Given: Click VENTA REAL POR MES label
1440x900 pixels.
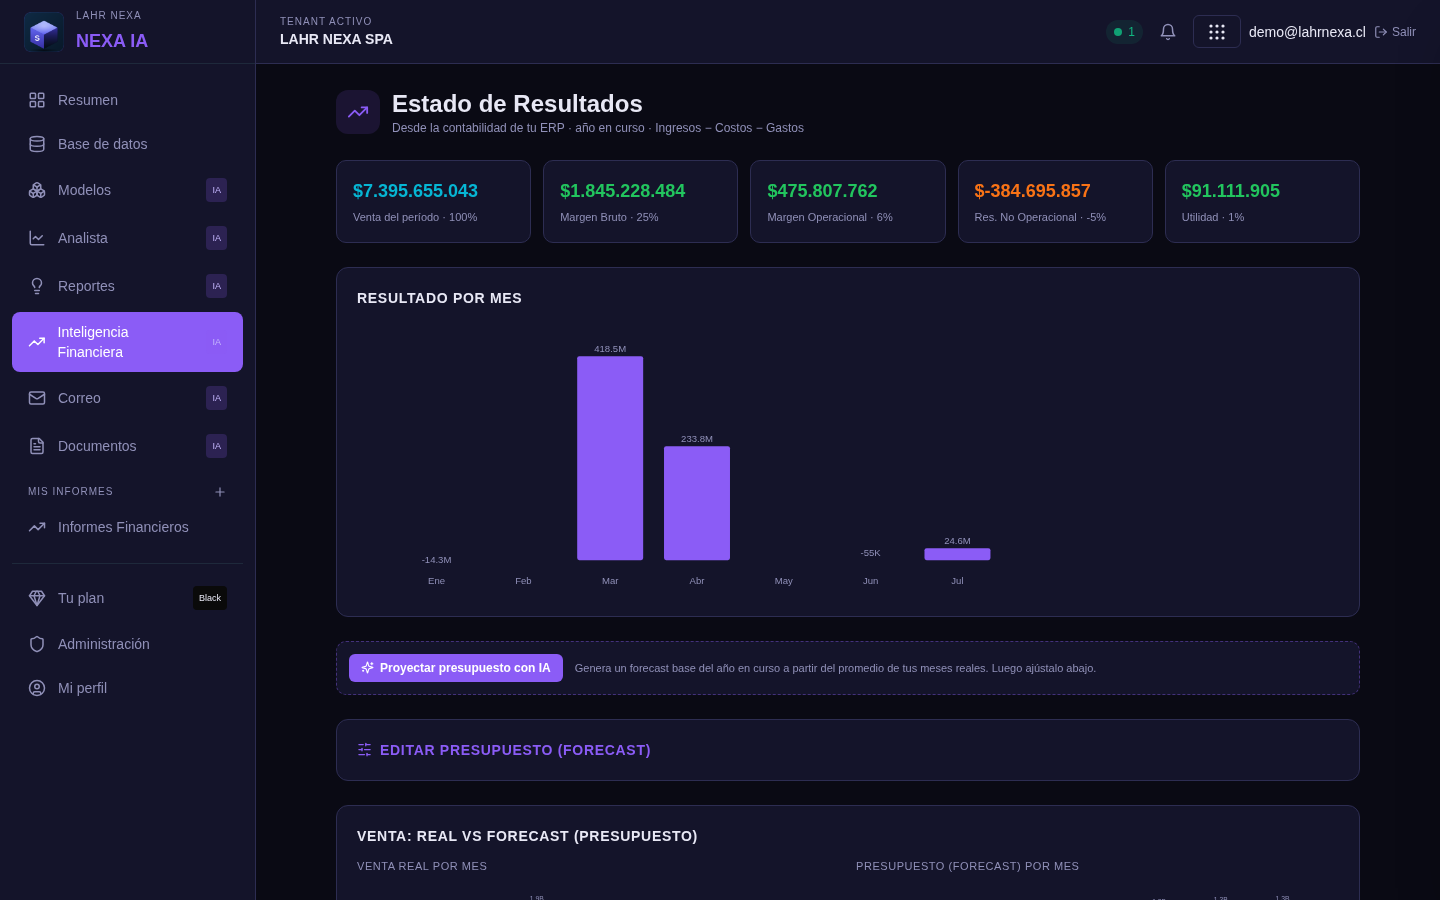Looking at the screenshot, I should click(x=422, y=866).
